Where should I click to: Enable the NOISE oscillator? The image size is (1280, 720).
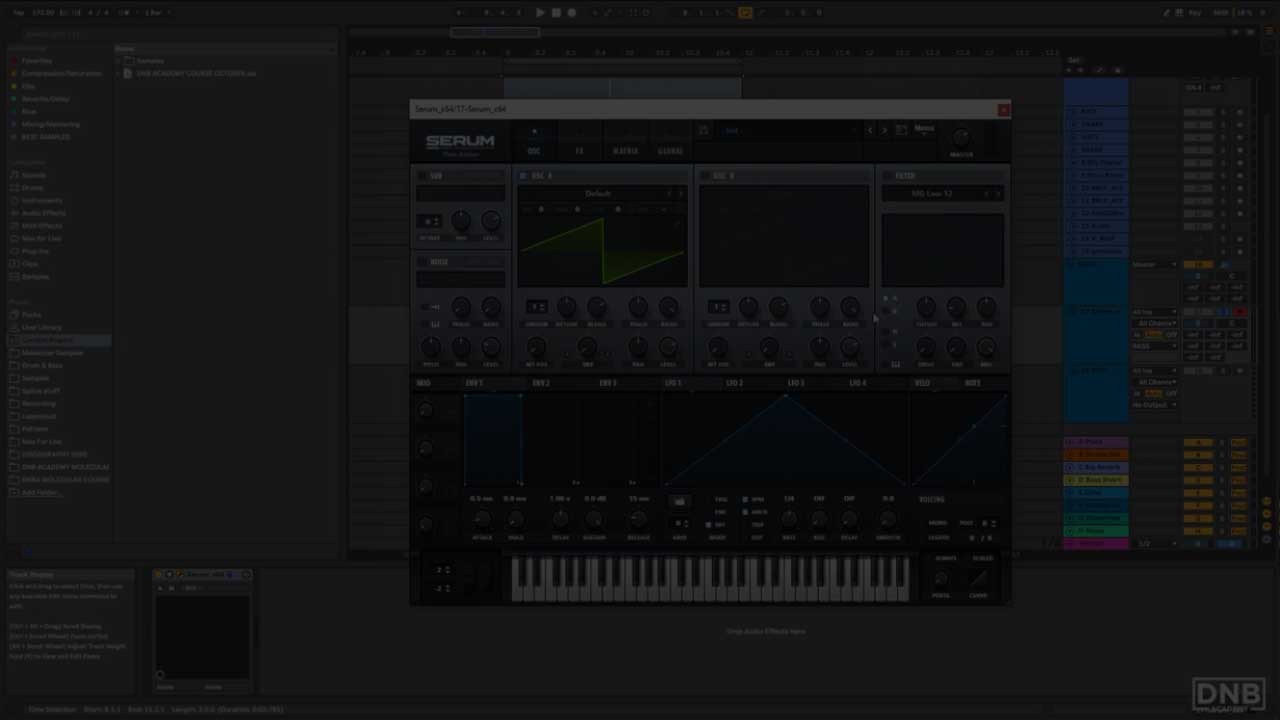[423, 262]
